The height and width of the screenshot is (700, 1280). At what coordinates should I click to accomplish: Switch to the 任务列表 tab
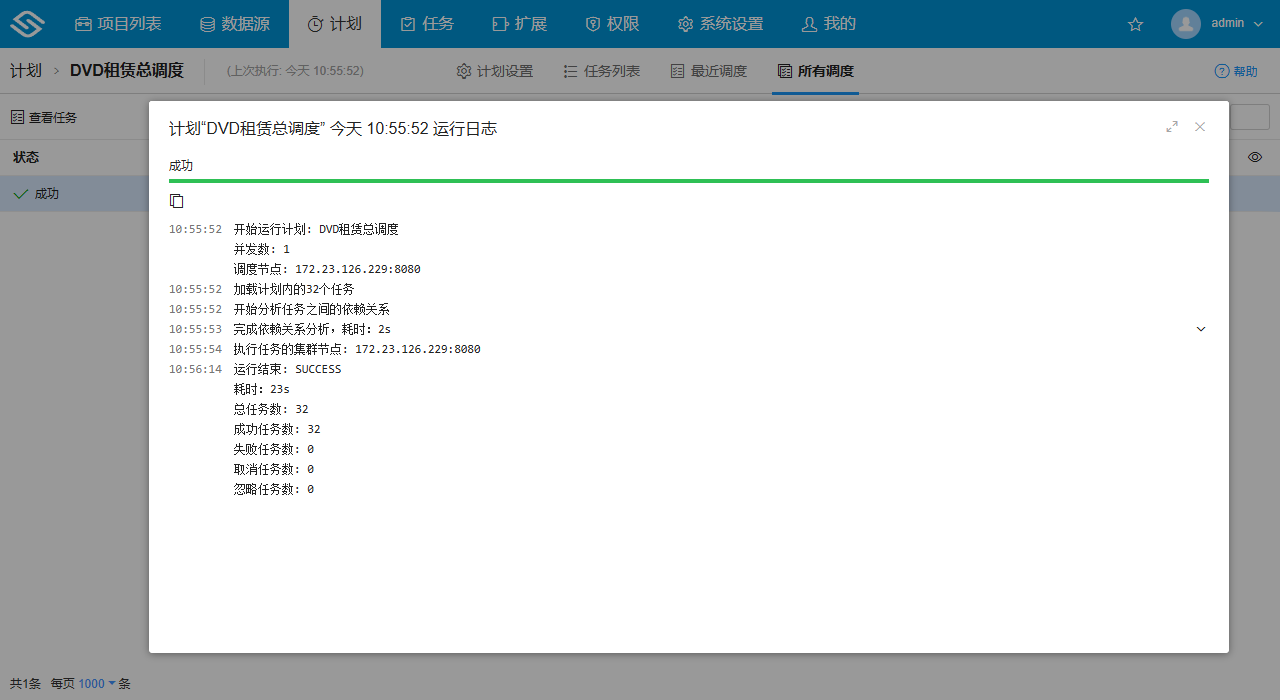coord(602,71)
